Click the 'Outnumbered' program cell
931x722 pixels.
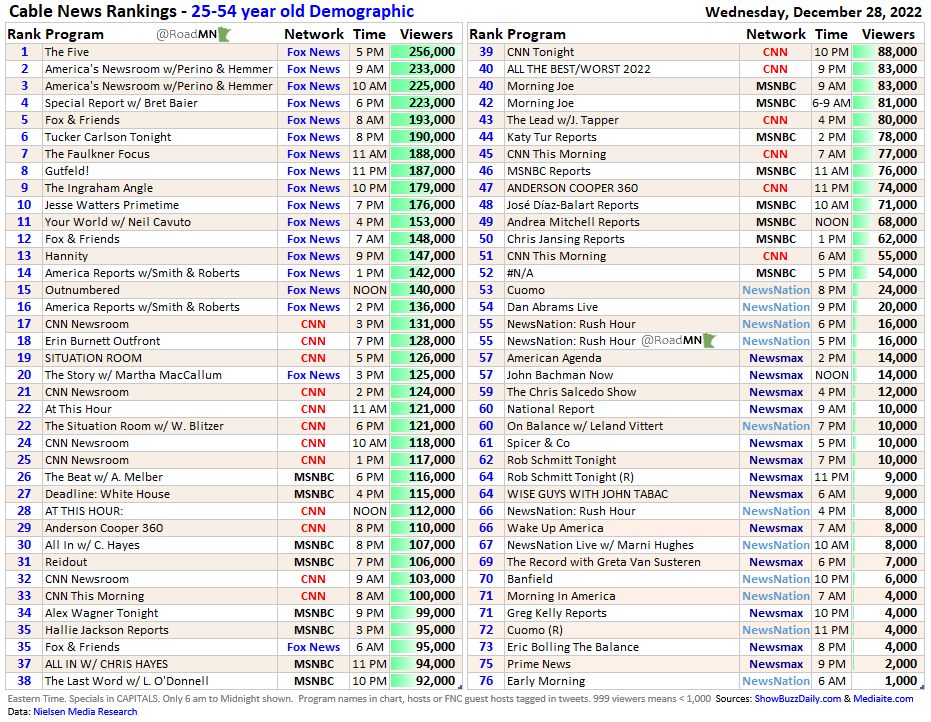[x=160, y=290]
